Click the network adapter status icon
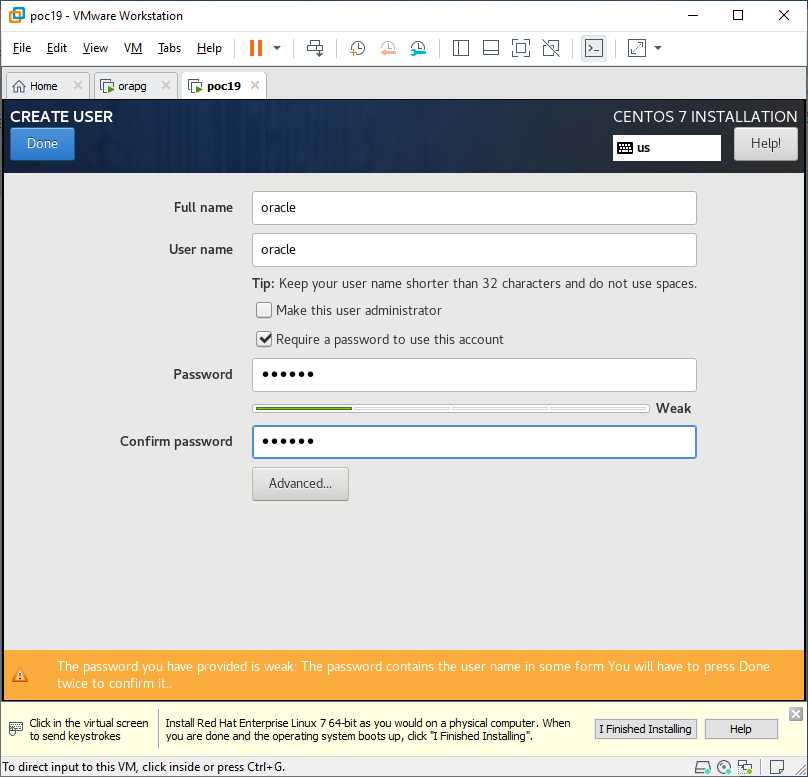The height and width of the screenshot is (777, 808). (x=745, y=767)
